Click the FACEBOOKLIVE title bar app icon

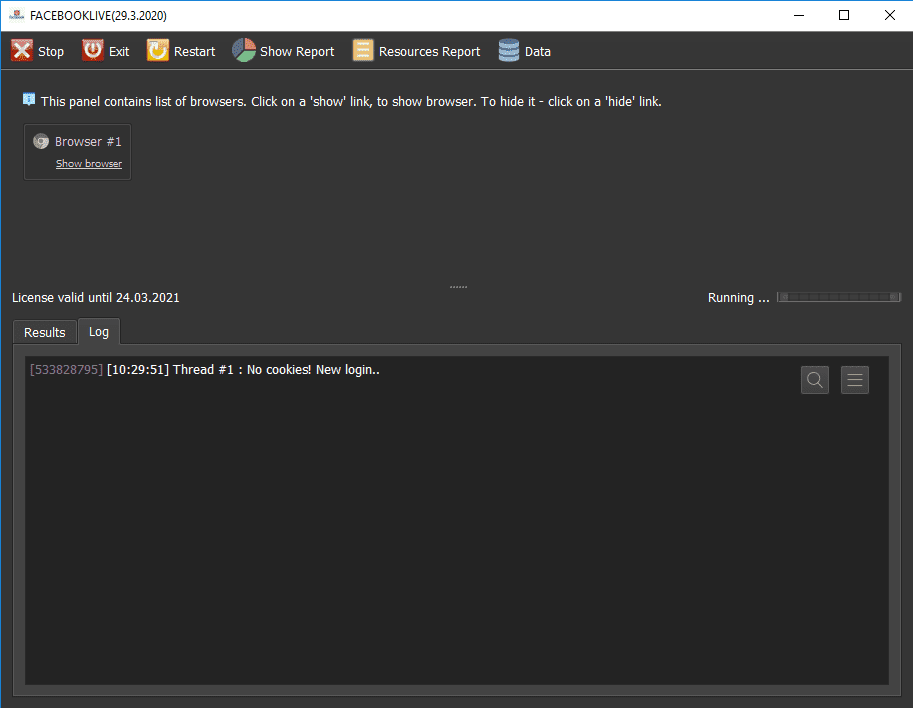click(16, 15)
